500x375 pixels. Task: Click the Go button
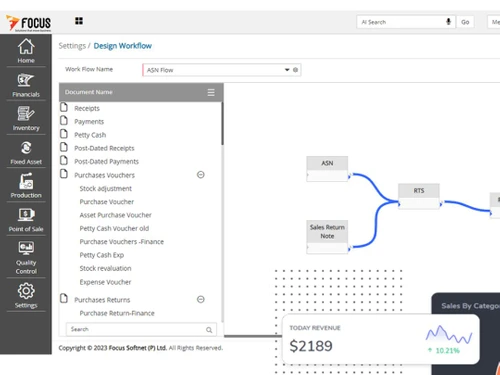point(465,22)
